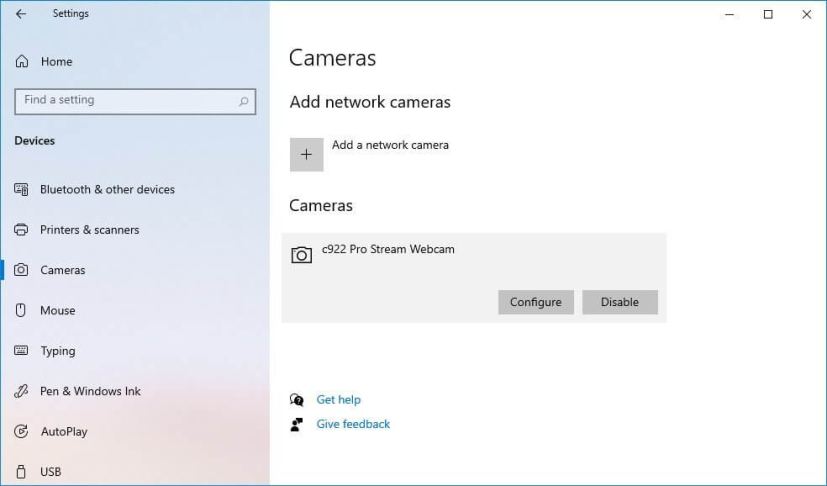
Task: Click the Give feedback person icon
Action: point(297,424)
